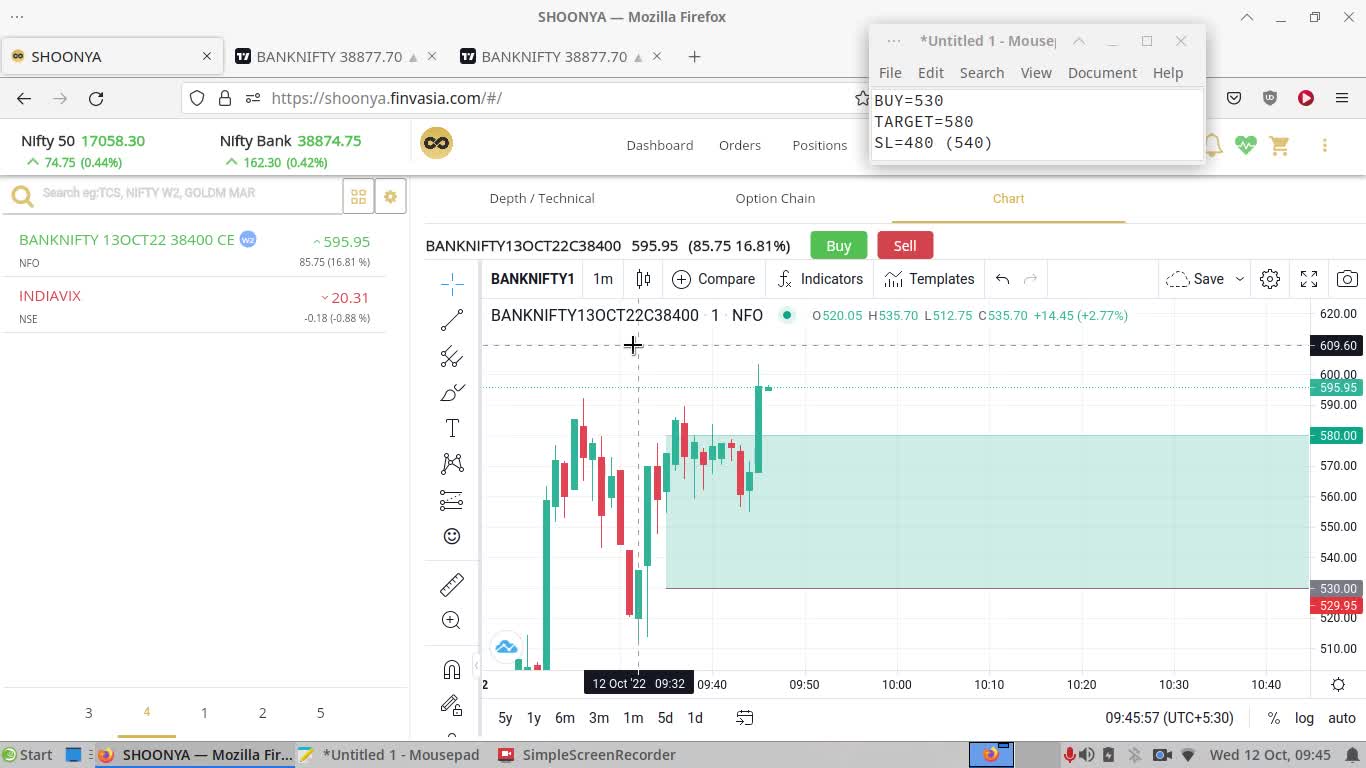Image resolution: width=1366 pixels, height=768 pixels.
Task: Open Orders page
Action: point(740,145)
